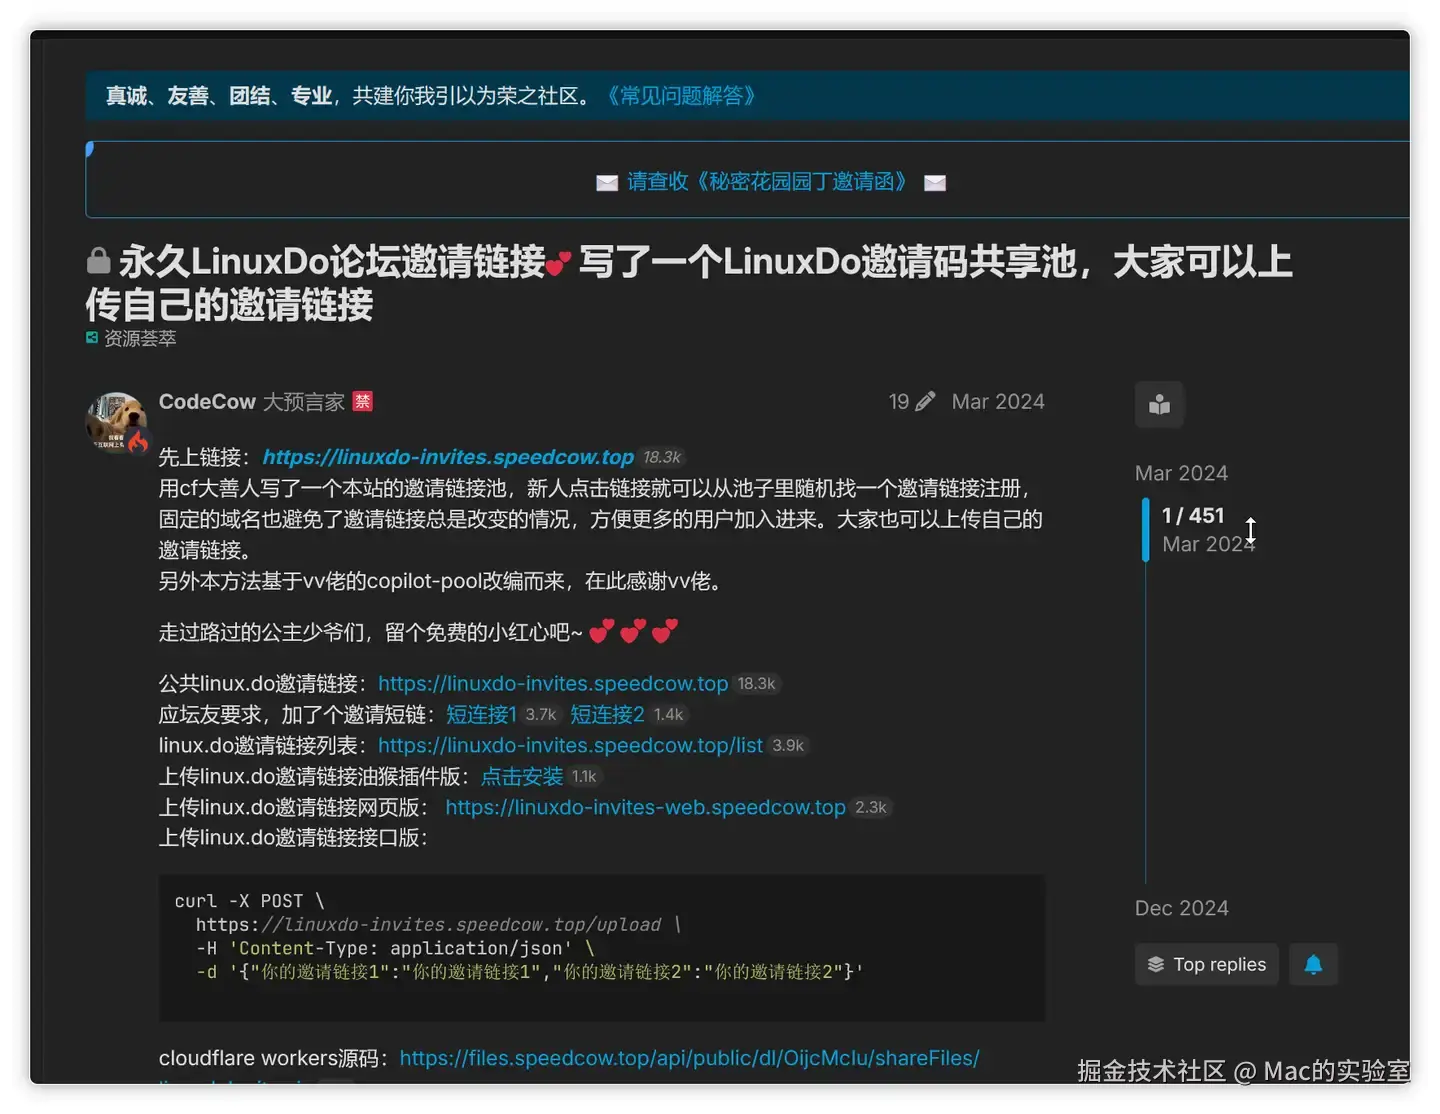Click the Top replies button
This screenshot has height=1114, width=1440.
pos(1207,964)
